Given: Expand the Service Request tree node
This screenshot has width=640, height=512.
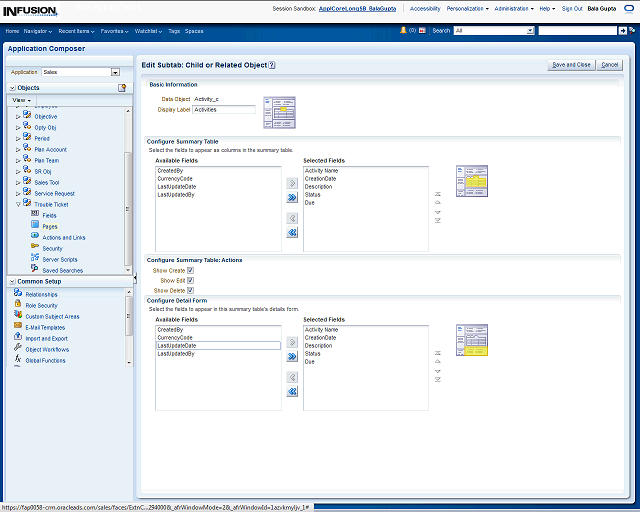Looking at the screenshot, I should [17, 193].
